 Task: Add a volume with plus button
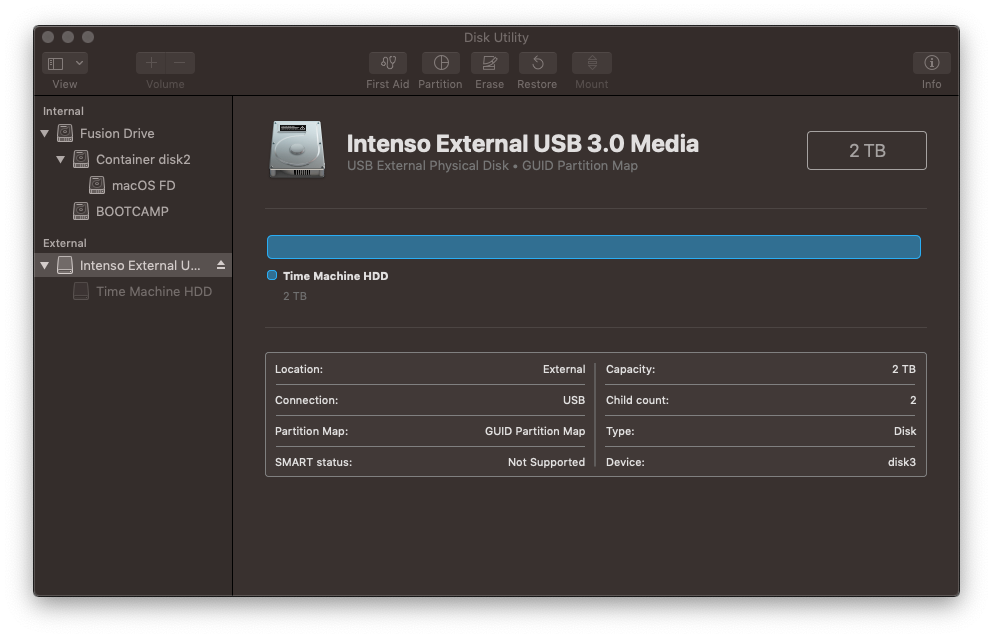[x=151, y=63]
